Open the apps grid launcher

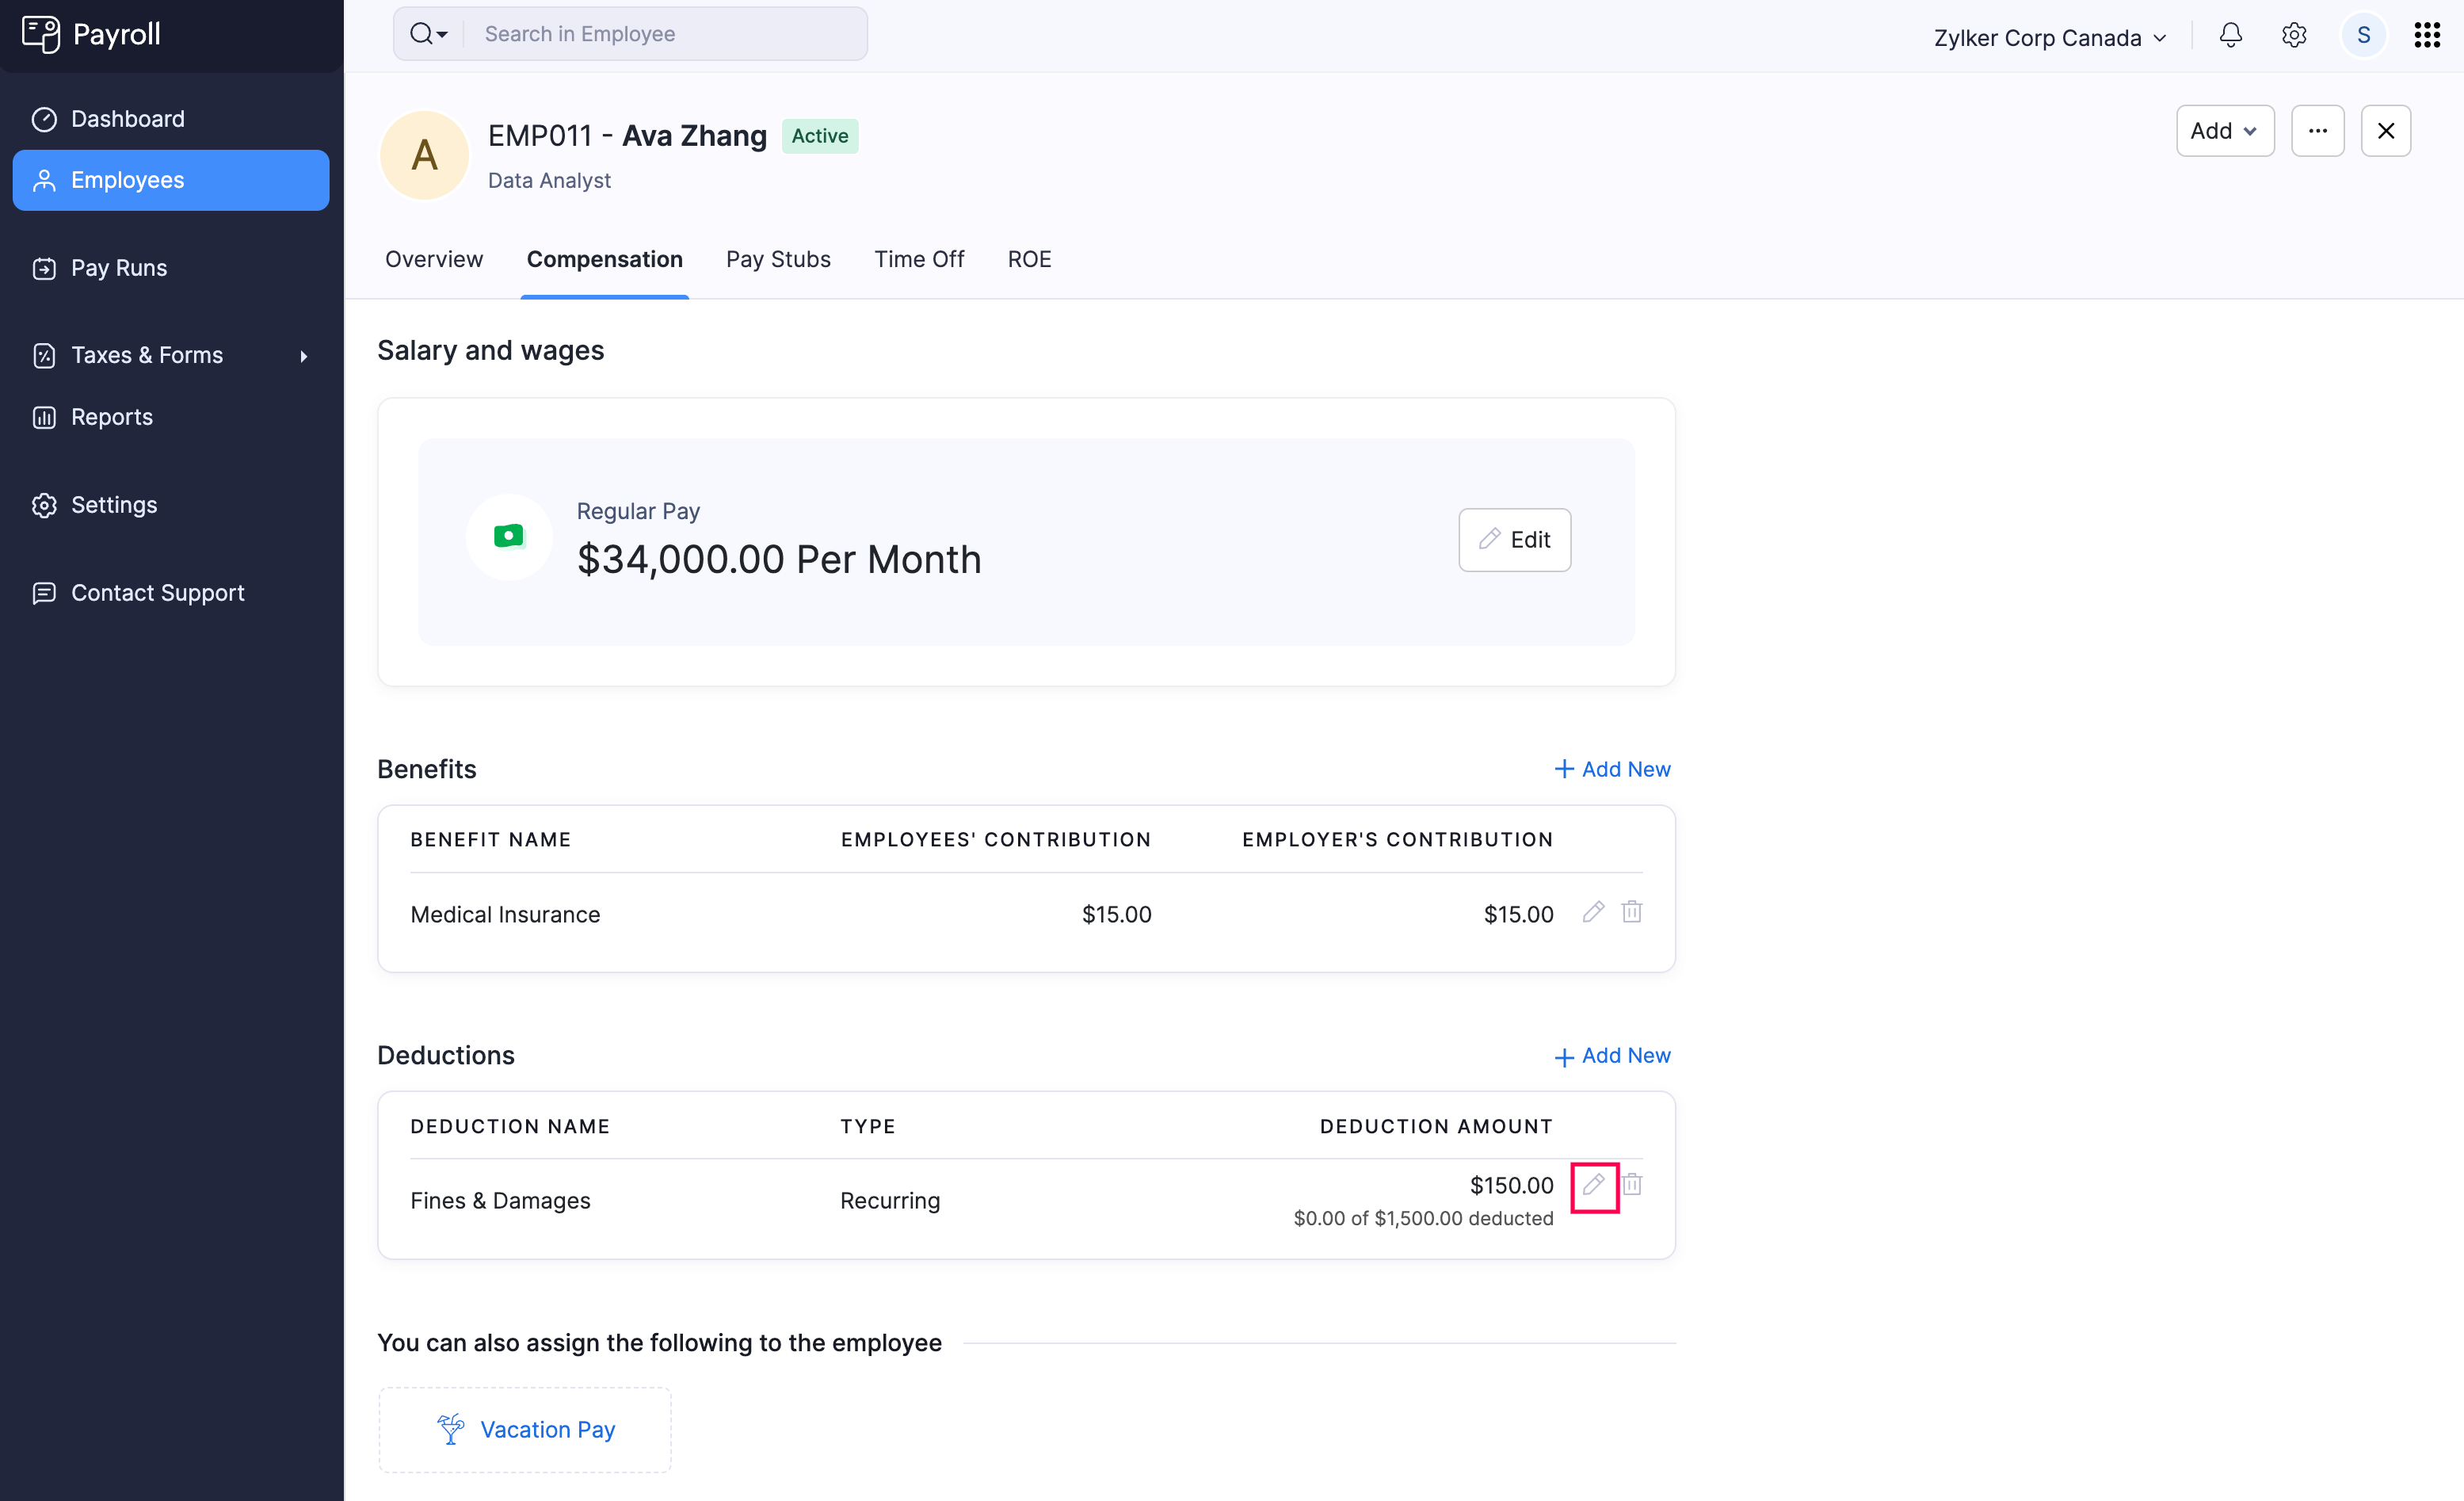point(2427,34)
